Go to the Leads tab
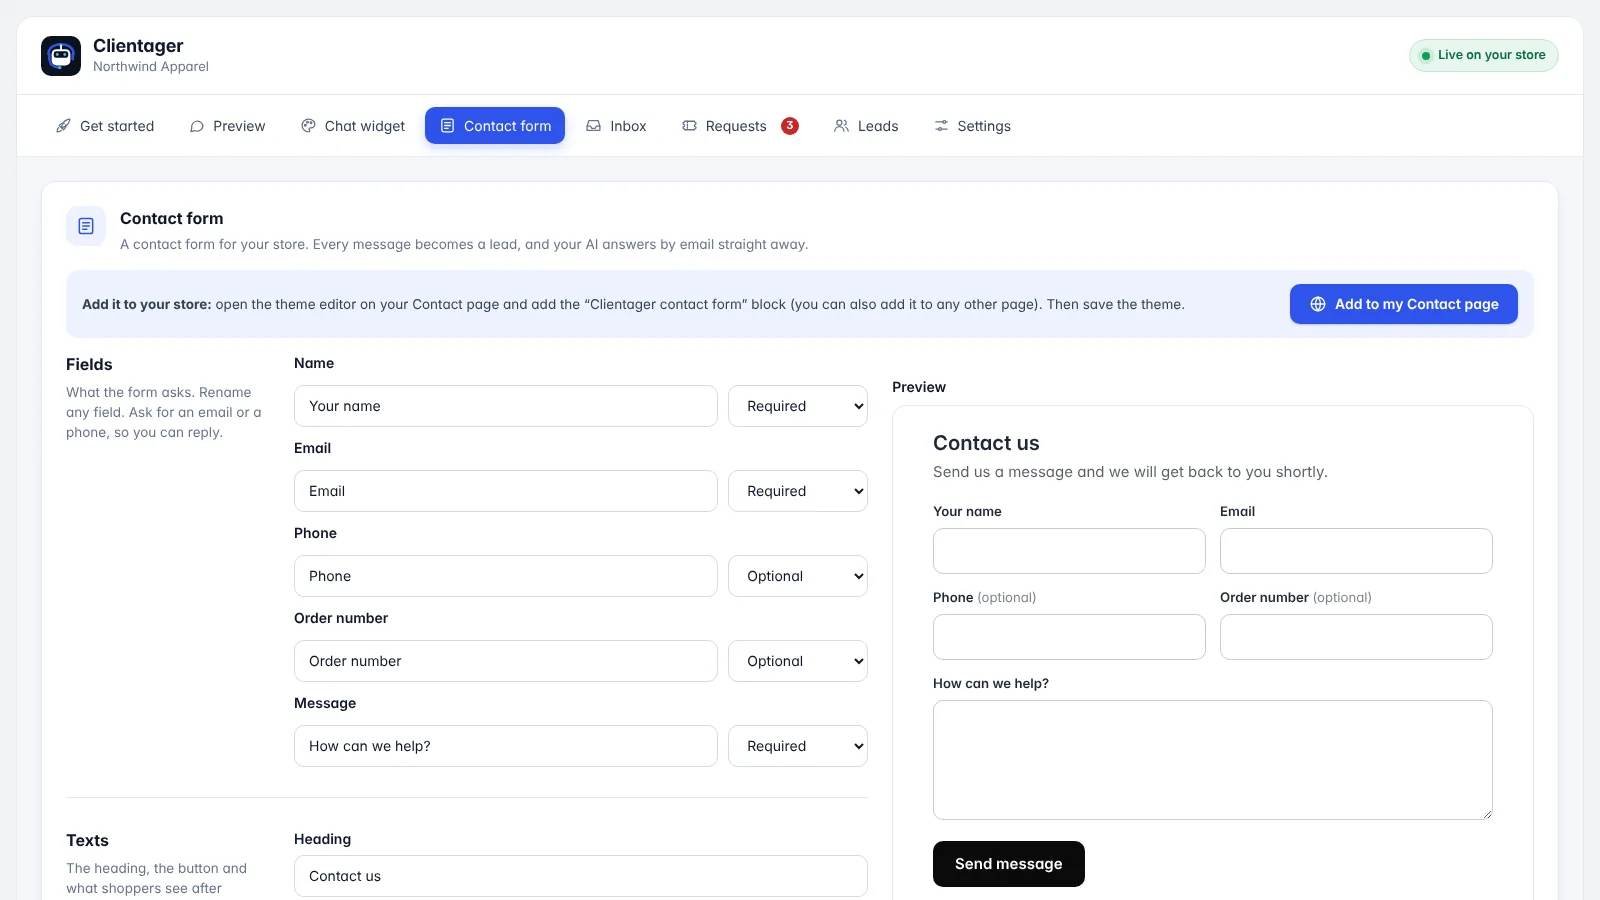 tap(866, 126)
